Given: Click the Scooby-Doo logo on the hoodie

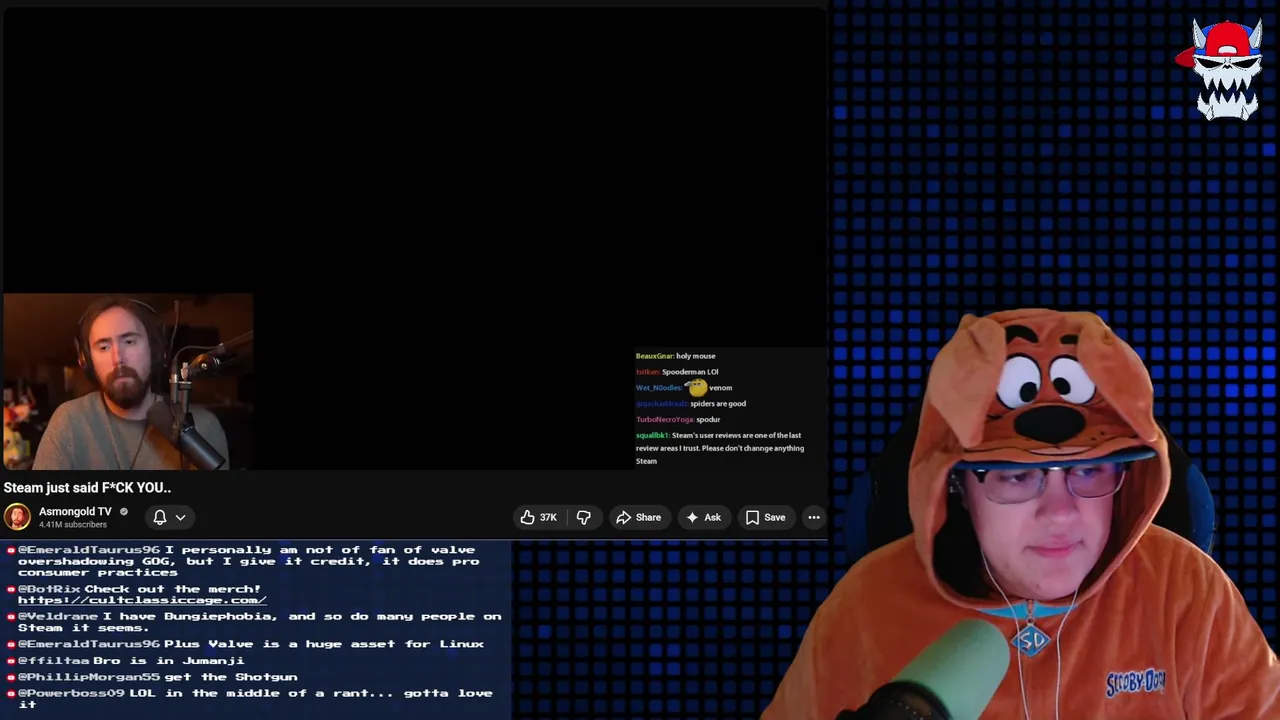Looking at the screenshot, I should [1136, 682].
